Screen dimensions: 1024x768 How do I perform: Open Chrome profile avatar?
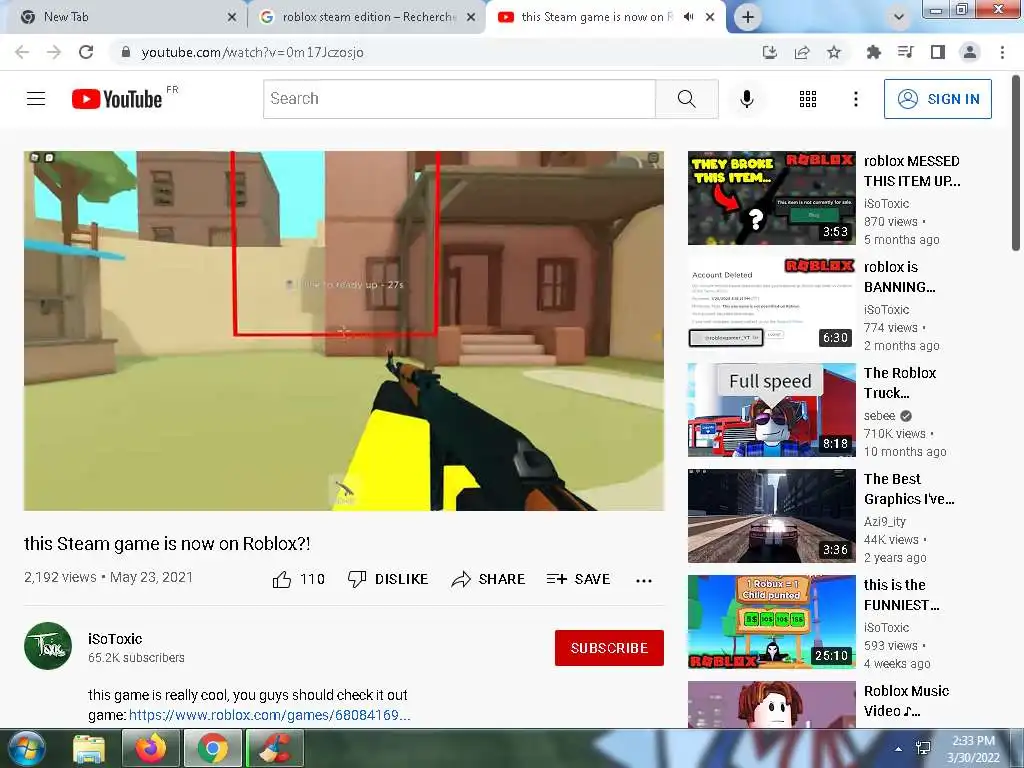pyautogui.click(x=970, y=52)
